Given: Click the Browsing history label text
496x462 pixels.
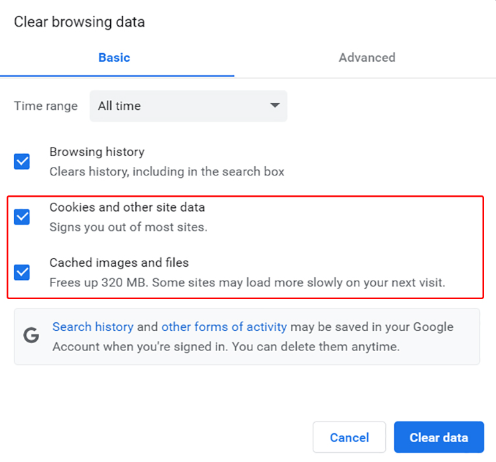Looking at the screenshot, I should click(x=97, y=152).
